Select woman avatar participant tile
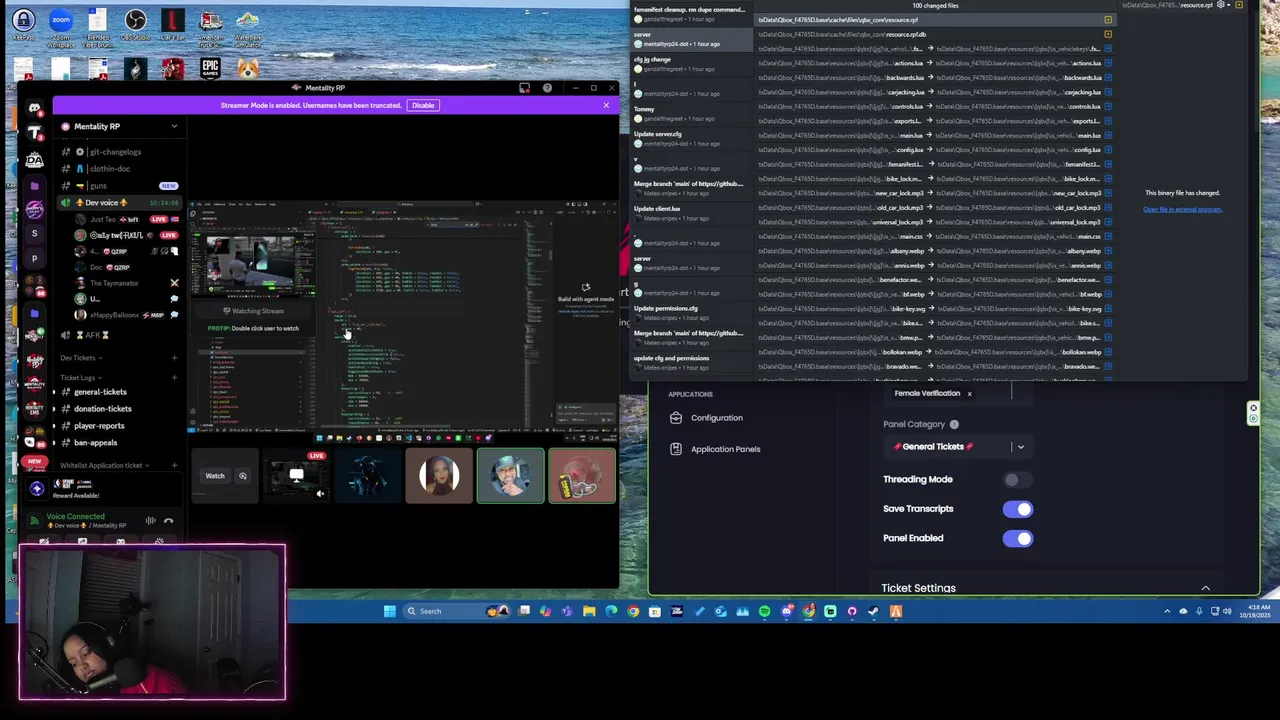 439,476
